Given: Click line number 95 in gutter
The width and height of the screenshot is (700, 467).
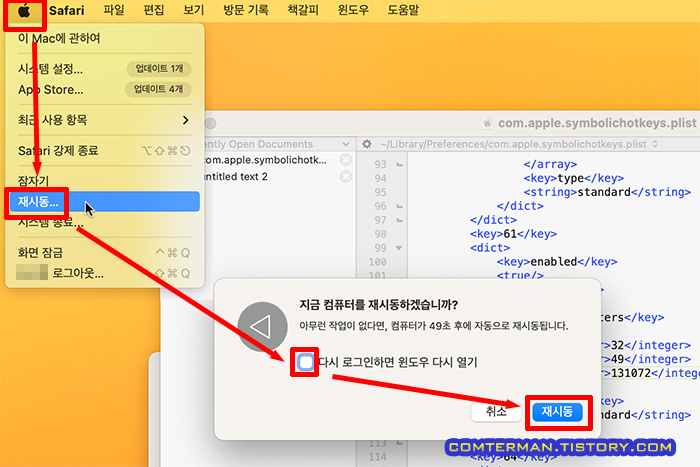Looking at the screenshot, I should click(380, 192).
